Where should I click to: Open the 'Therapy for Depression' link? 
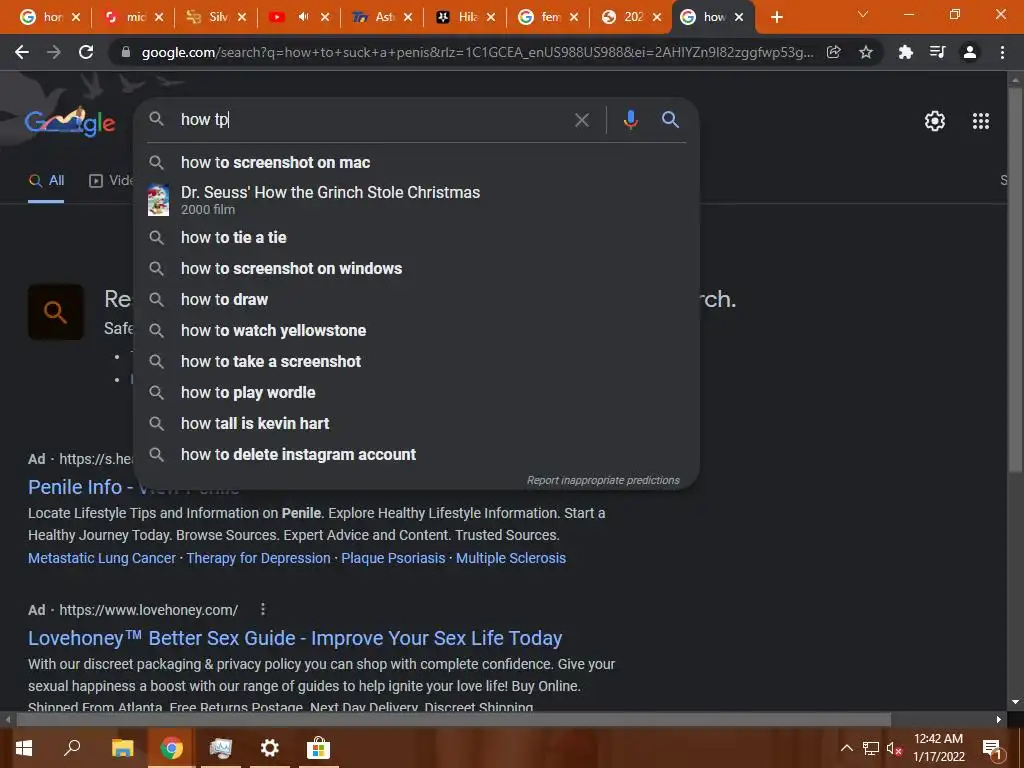pyautogui.click(x=259, y=558)
